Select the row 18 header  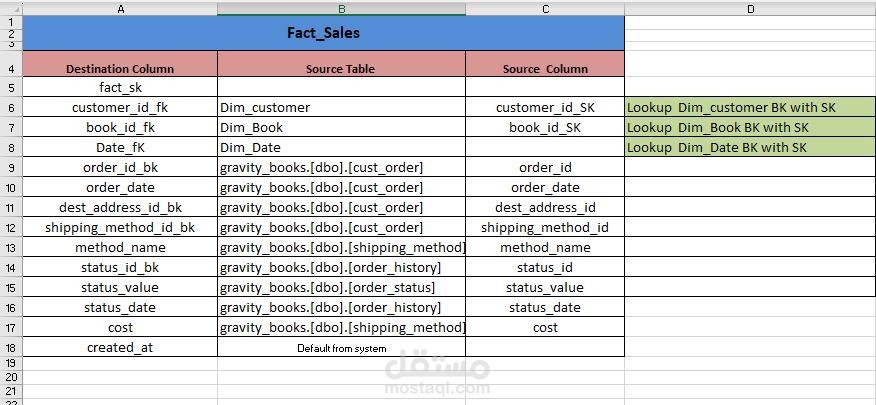click(x=10, y=347)
